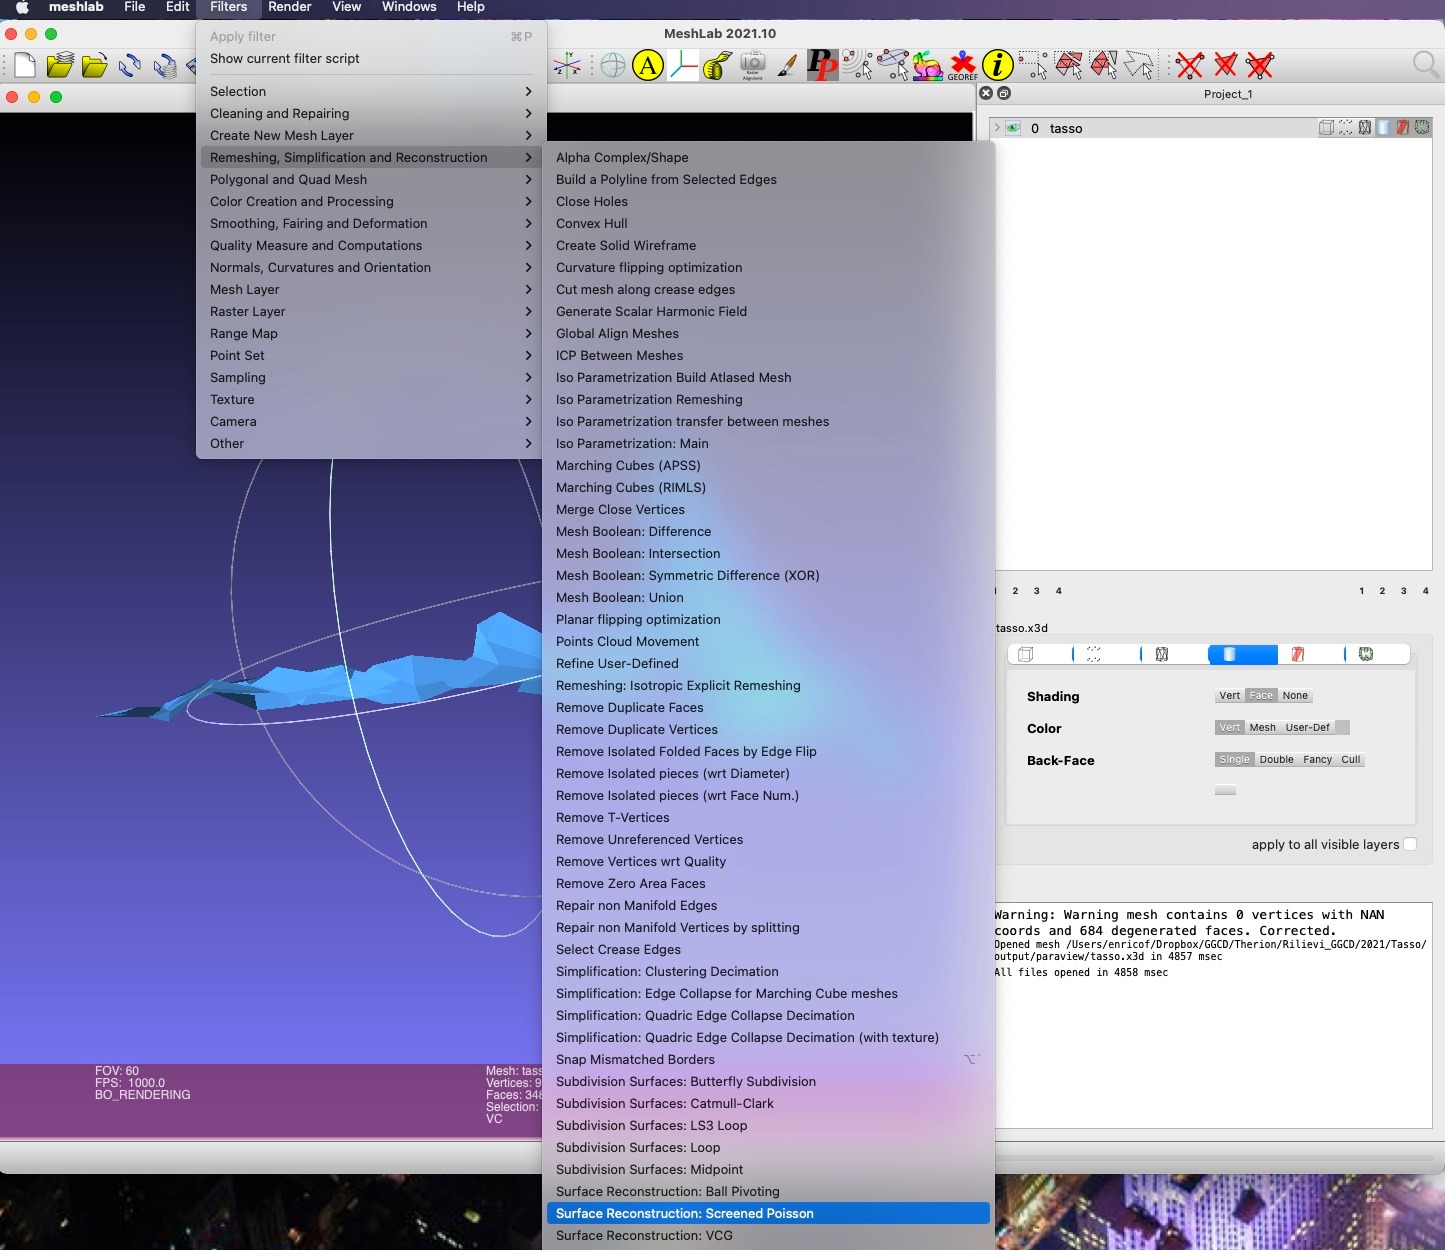Open Cleaning and Repairing submenu
The width and height of the screenshot is (1445, 1250).
[371, 113]
